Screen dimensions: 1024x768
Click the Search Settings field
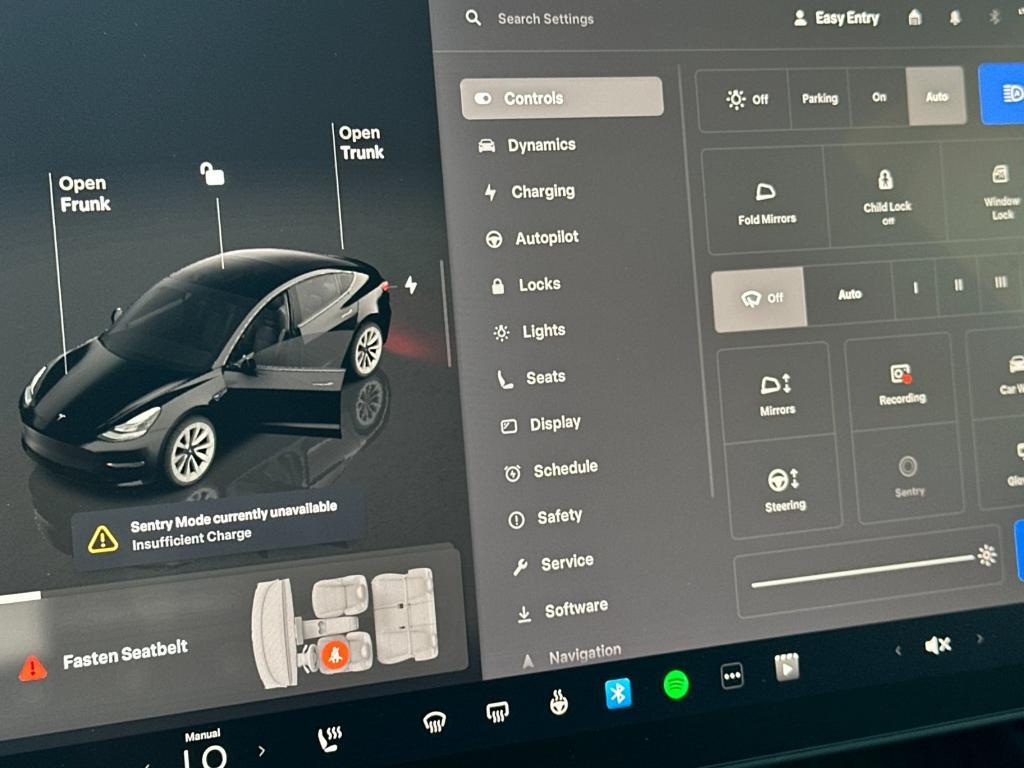pyautogui.click(x=545, y=19)
